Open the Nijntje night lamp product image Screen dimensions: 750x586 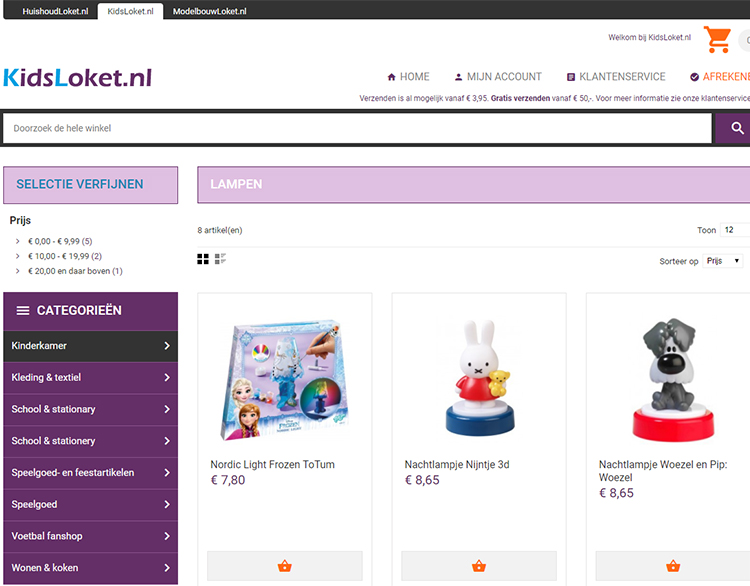479,378
